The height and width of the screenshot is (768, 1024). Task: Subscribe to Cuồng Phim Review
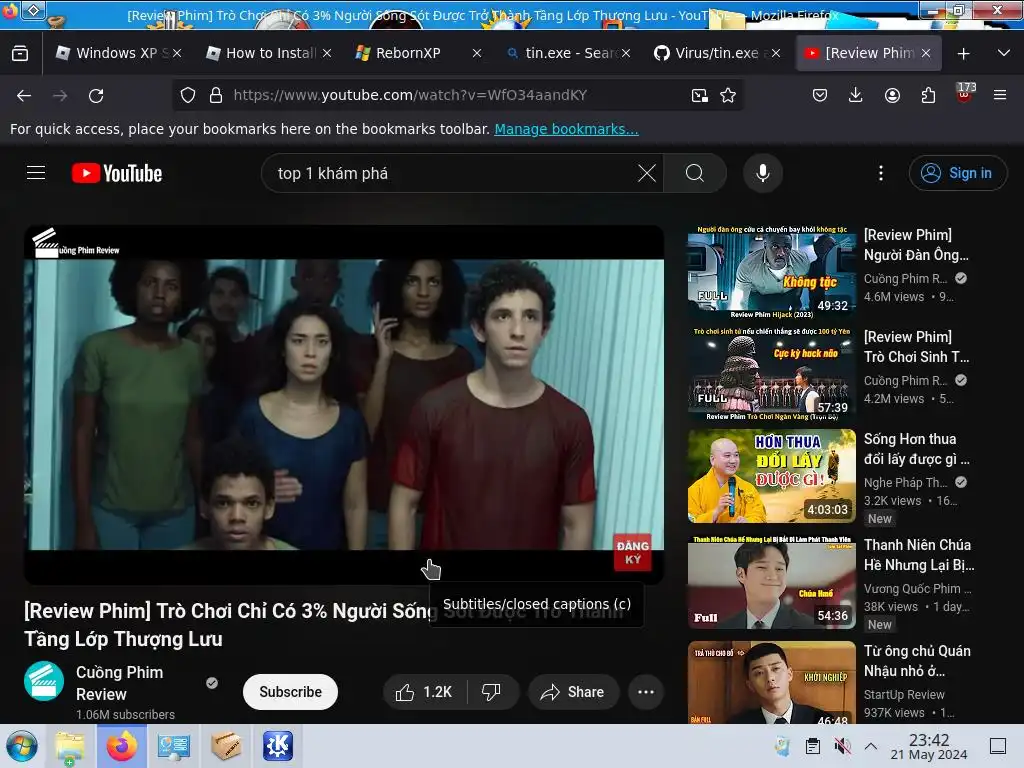tap(291, 692)
